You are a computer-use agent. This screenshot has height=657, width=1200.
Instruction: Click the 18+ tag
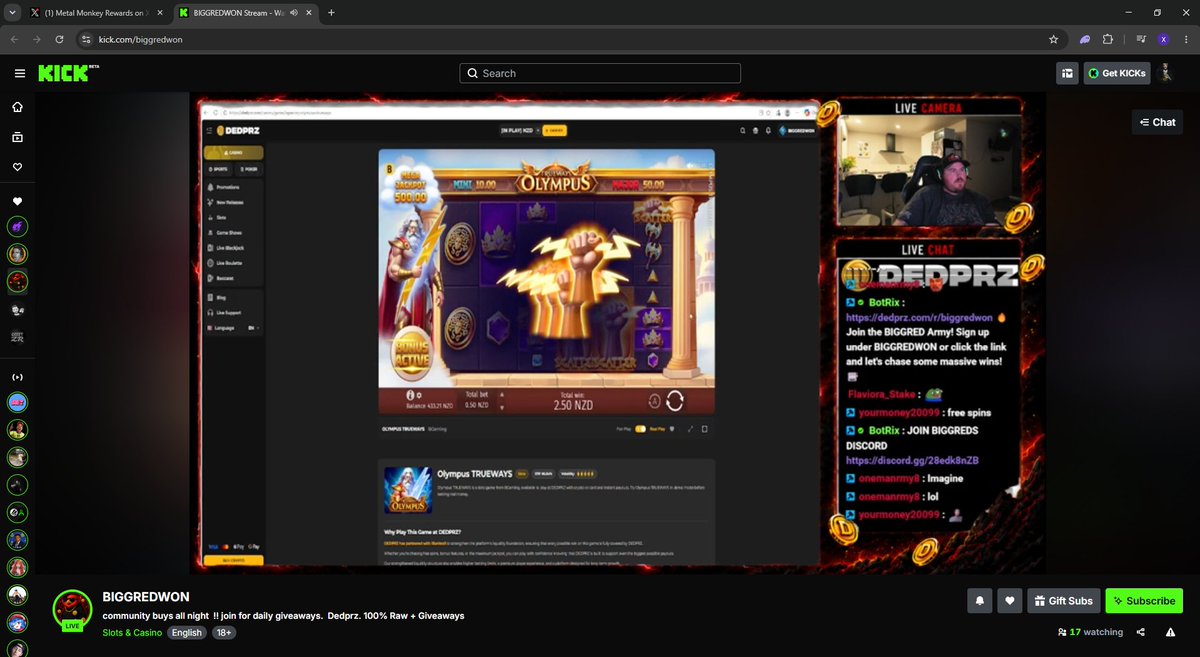[224, 632]
